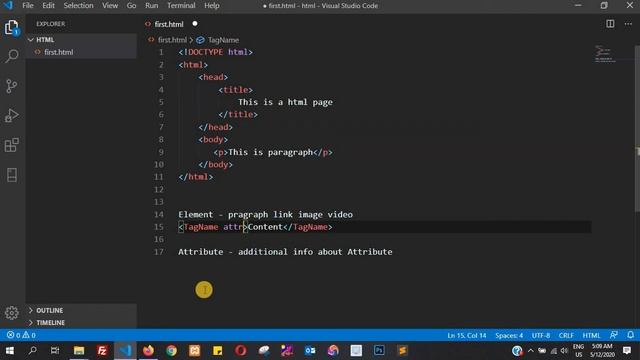Viewport: 640px width, 360px height.
Task: Open Outlook from the taskbar
Action: [310, 351]
